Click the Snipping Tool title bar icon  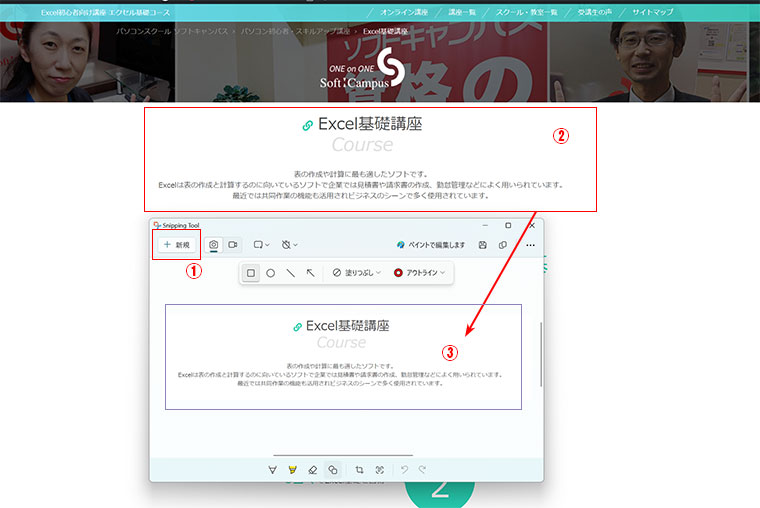(157, 225)
